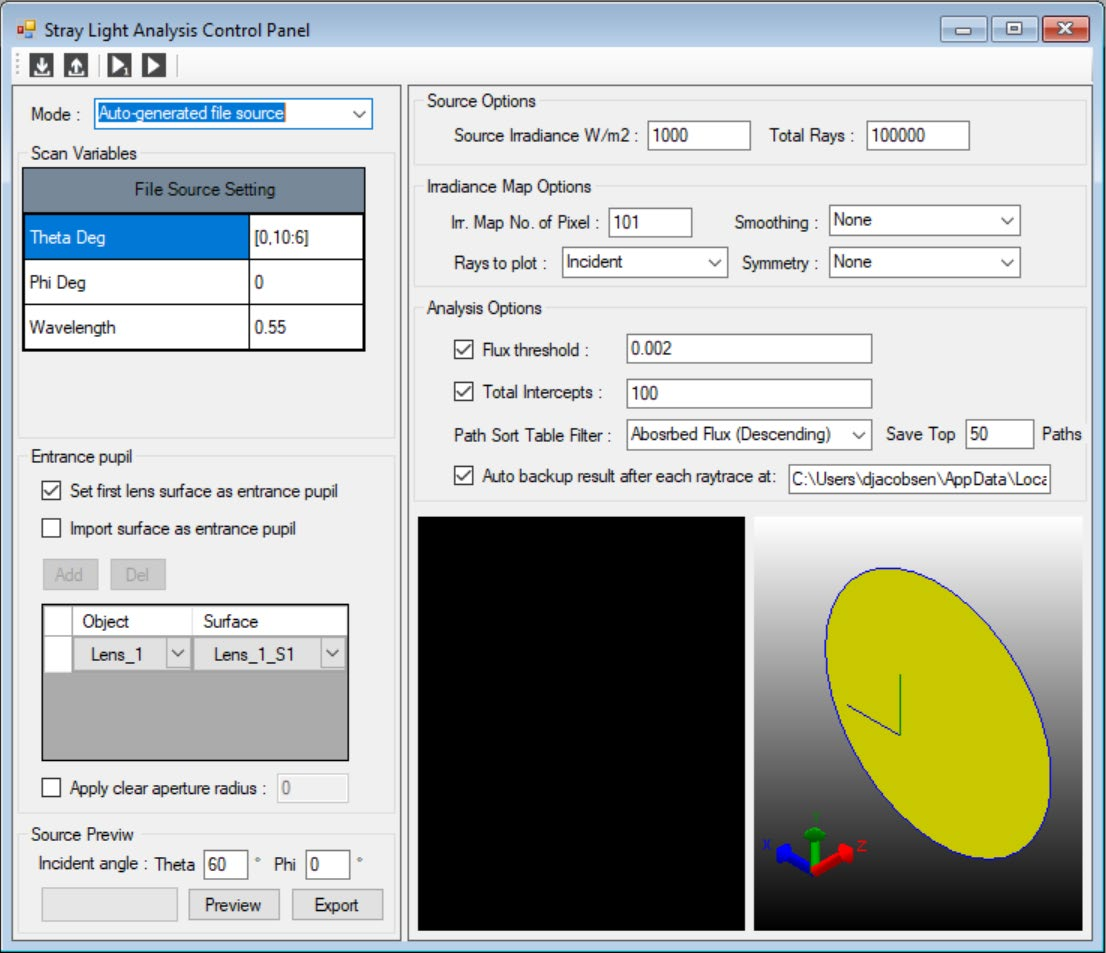Click the XYZ axis triad in 3D view

pos(815,852)
